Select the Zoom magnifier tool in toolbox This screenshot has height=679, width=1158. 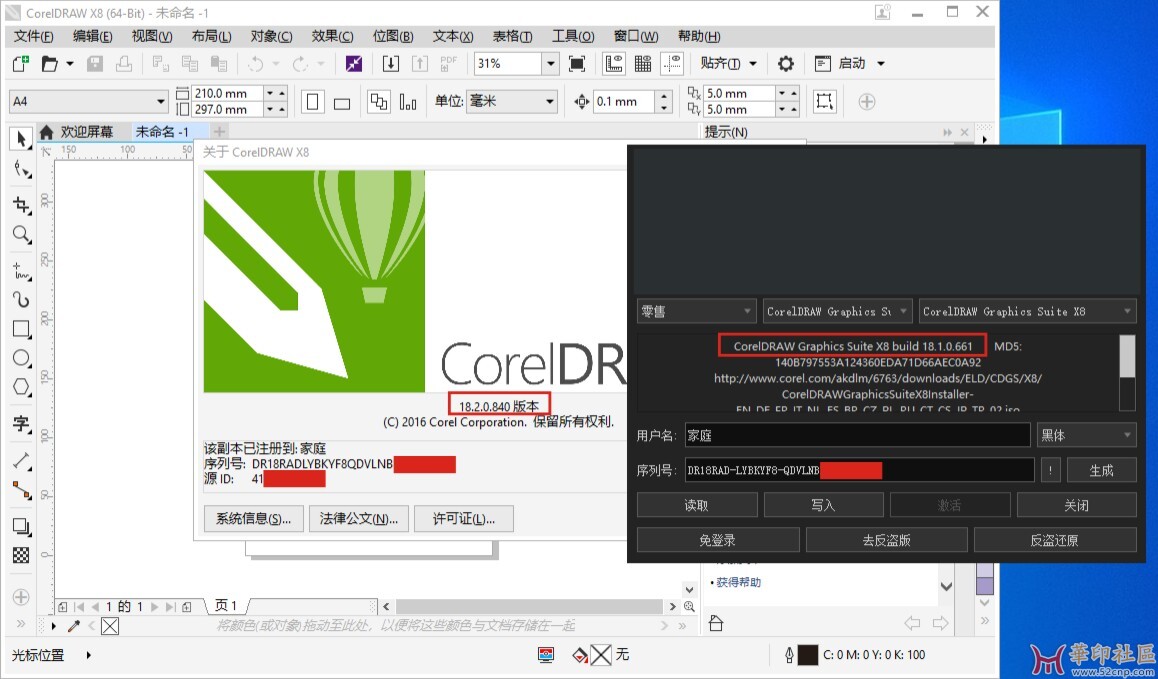pyautogui.click(x=21, y=235)
